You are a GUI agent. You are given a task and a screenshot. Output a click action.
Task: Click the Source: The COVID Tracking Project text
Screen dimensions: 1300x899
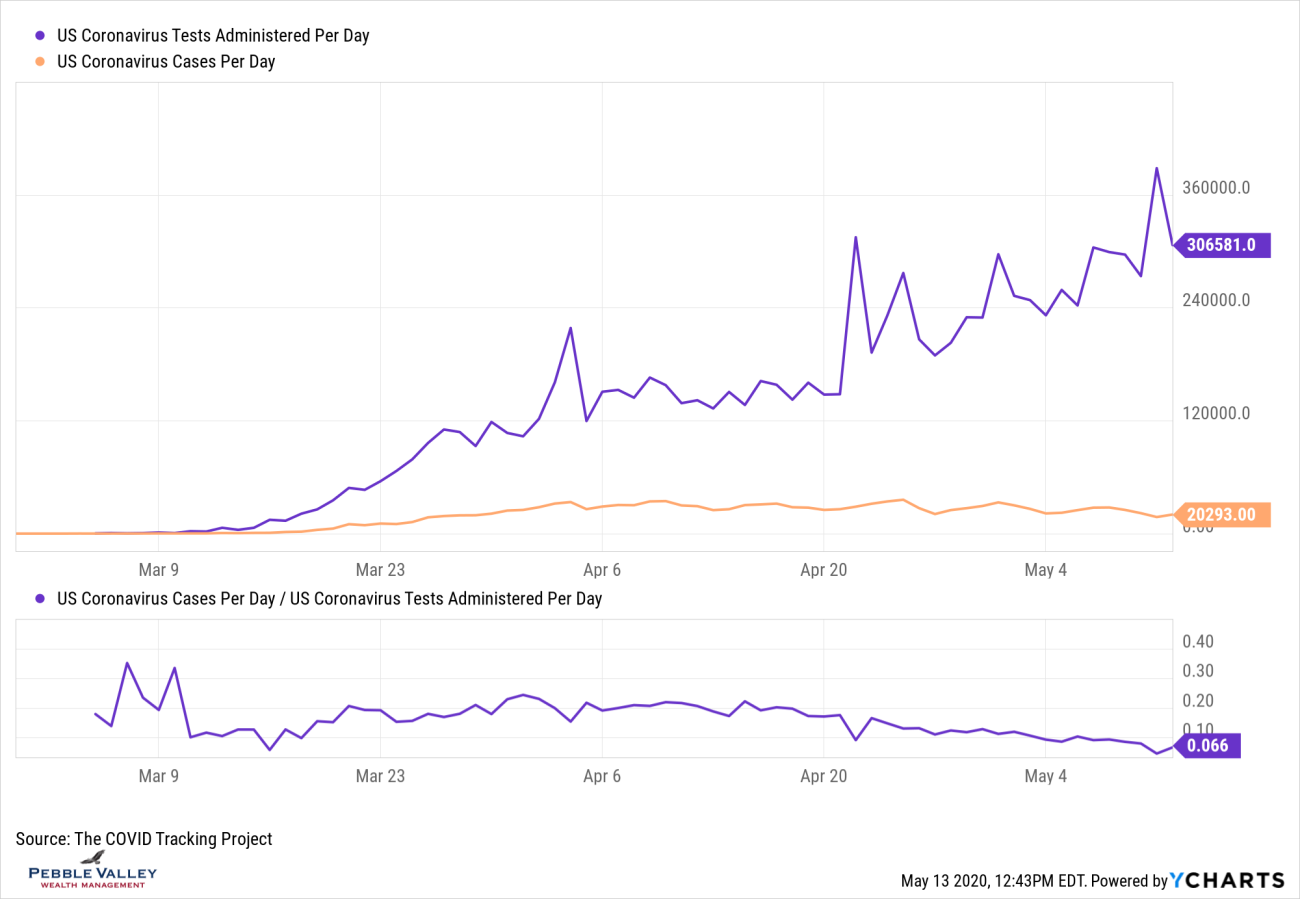pyautogui.click(x=144, y=839)
